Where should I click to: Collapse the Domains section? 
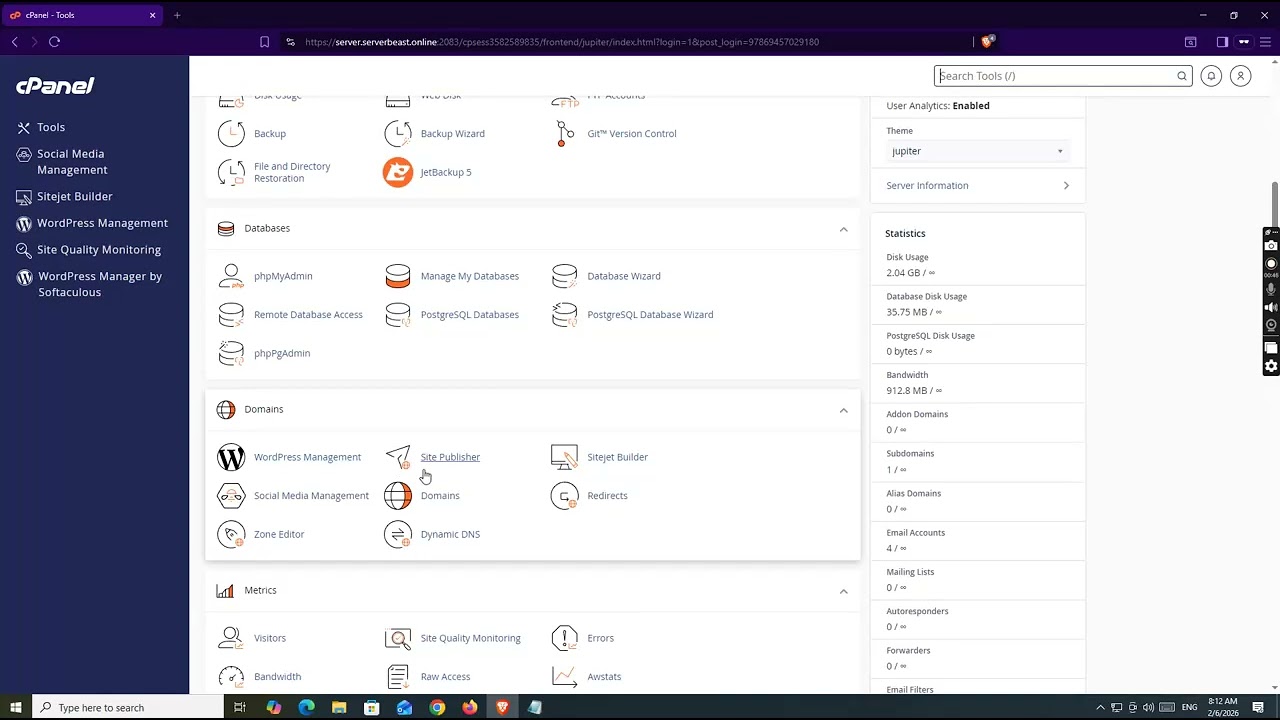(x=843, y=410)
